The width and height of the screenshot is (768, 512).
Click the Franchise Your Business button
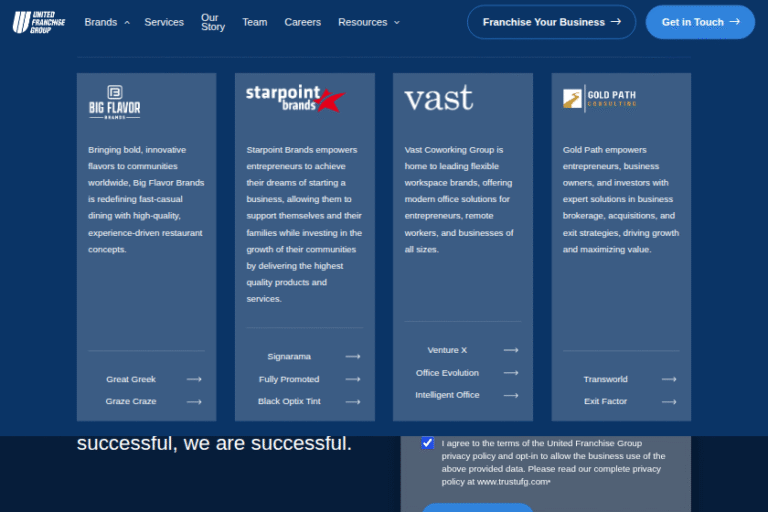(x=551, y=22)
